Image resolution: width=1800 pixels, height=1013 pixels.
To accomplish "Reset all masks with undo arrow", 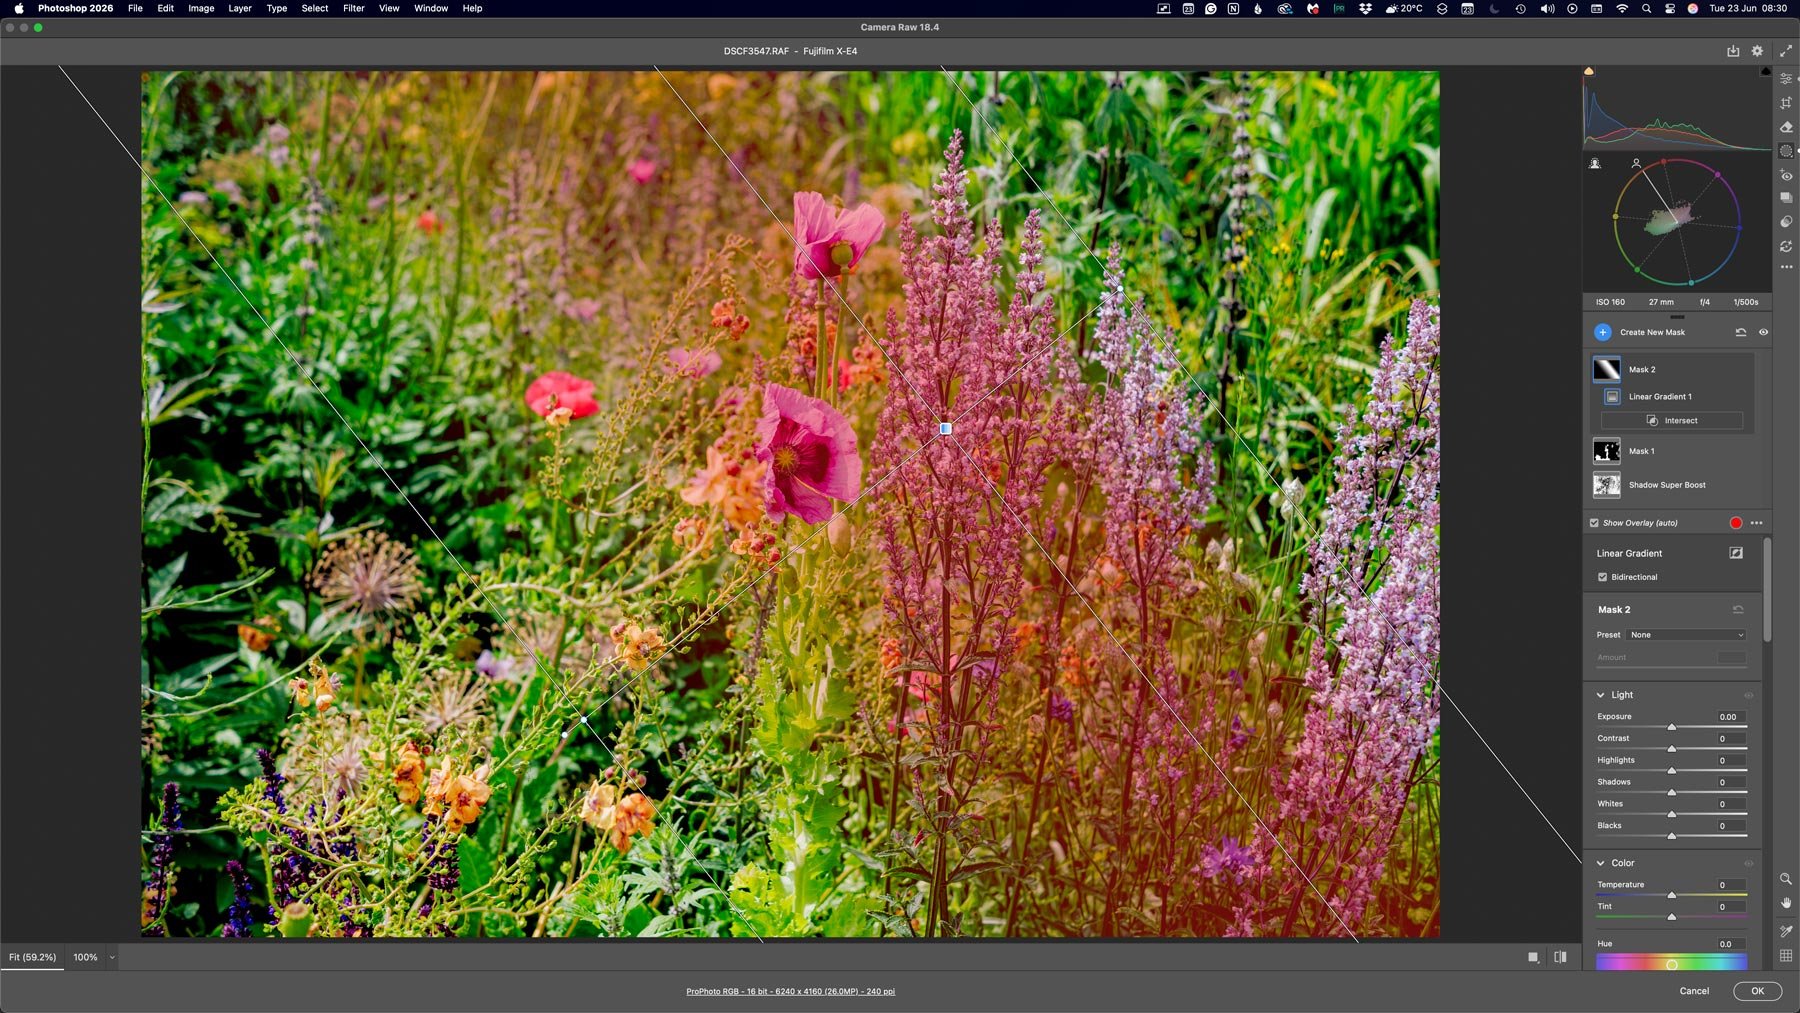I will (x=1741, y=332).
